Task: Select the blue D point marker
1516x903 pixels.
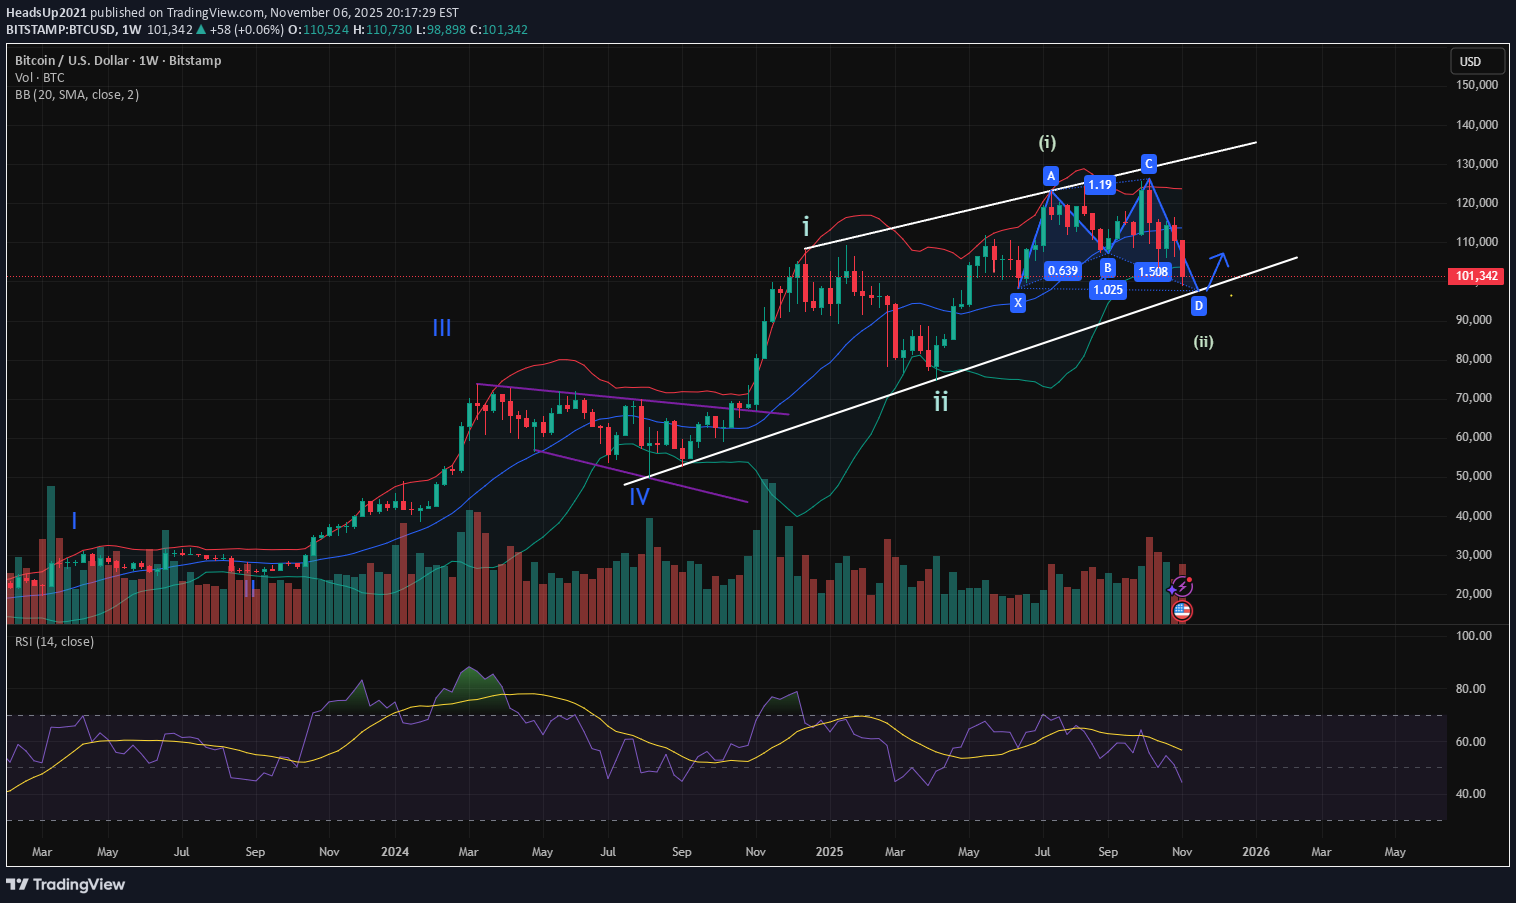Action: [x=1199, y=306]
